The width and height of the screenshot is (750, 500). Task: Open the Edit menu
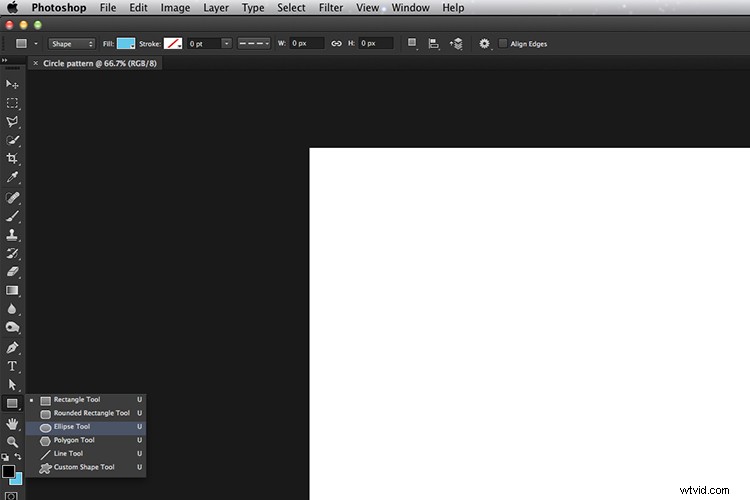[x=138, y=8]
